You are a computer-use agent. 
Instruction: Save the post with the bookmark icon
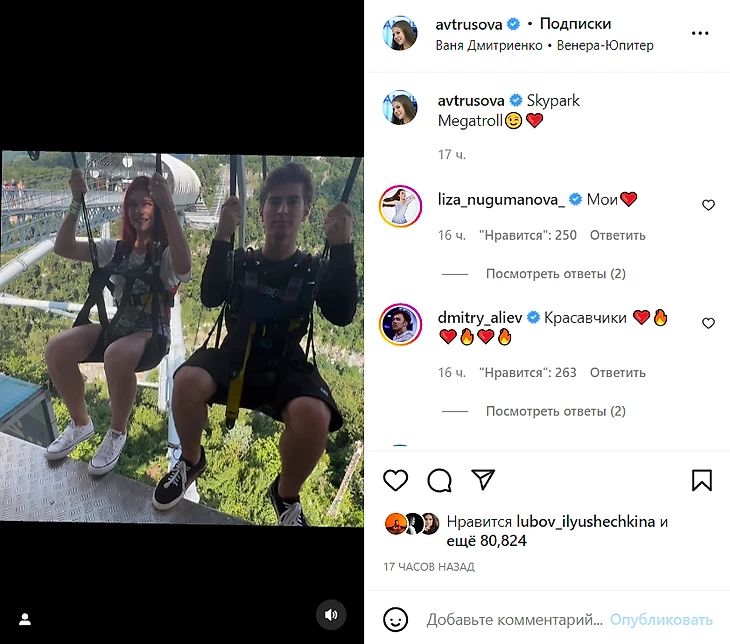tap(702, 480)
